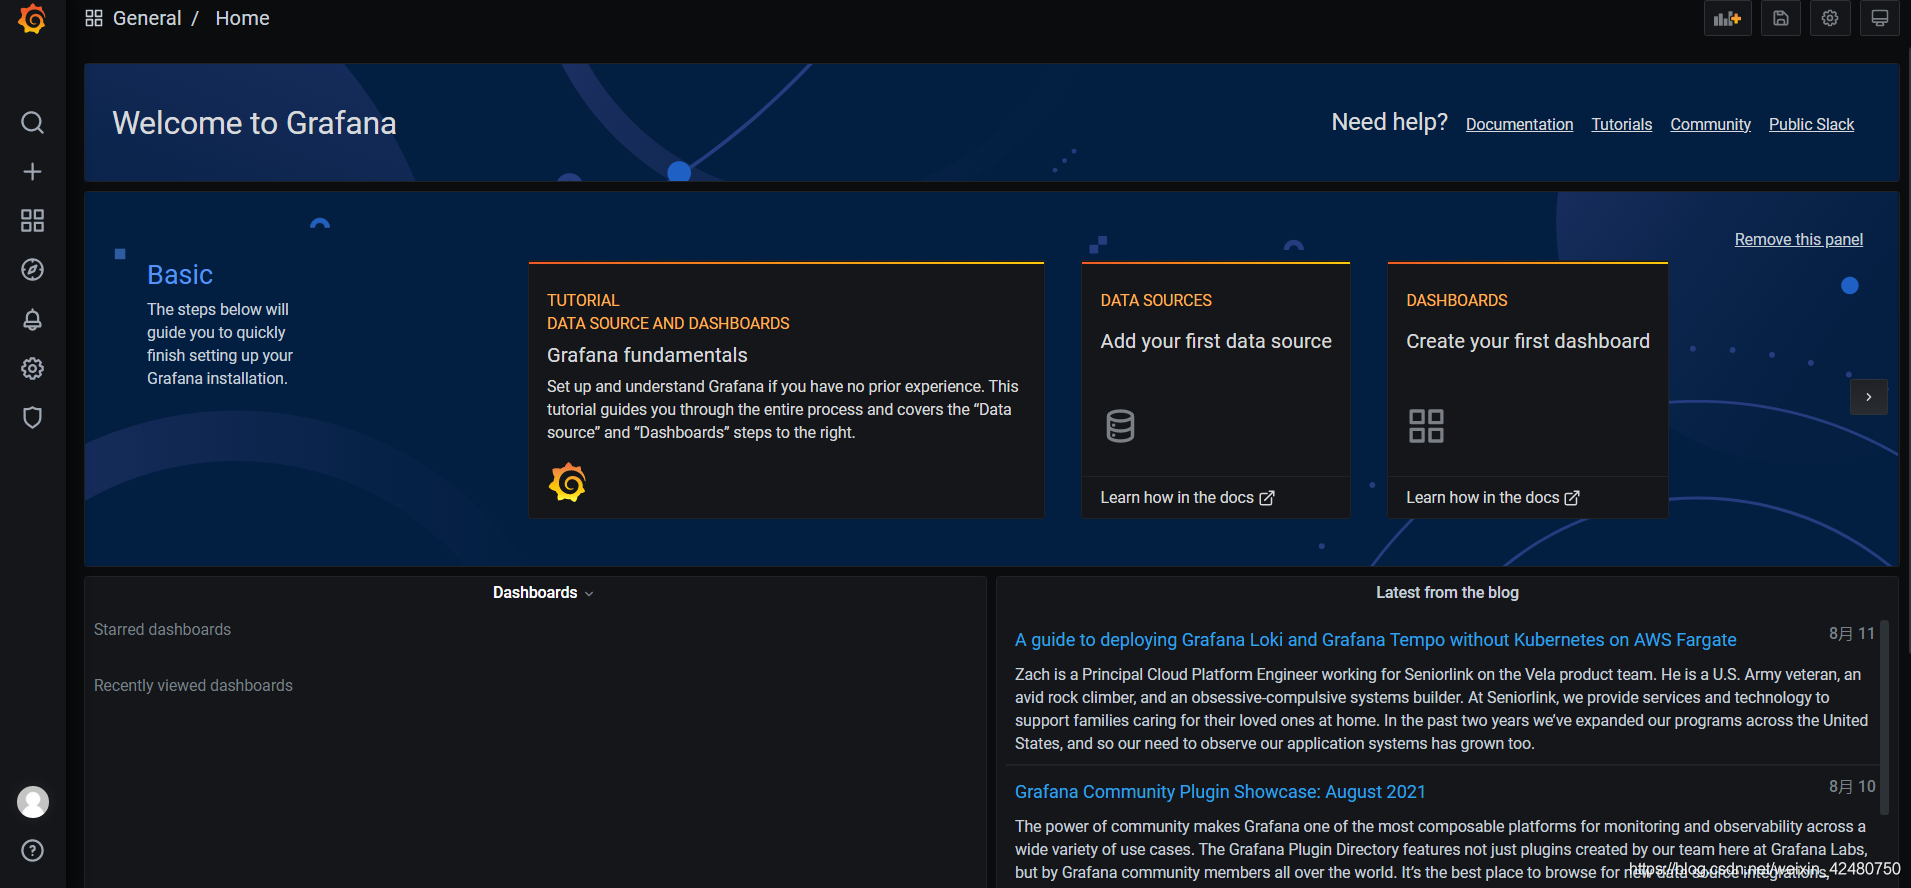Open the Documentation help link

click(1519, 124)
